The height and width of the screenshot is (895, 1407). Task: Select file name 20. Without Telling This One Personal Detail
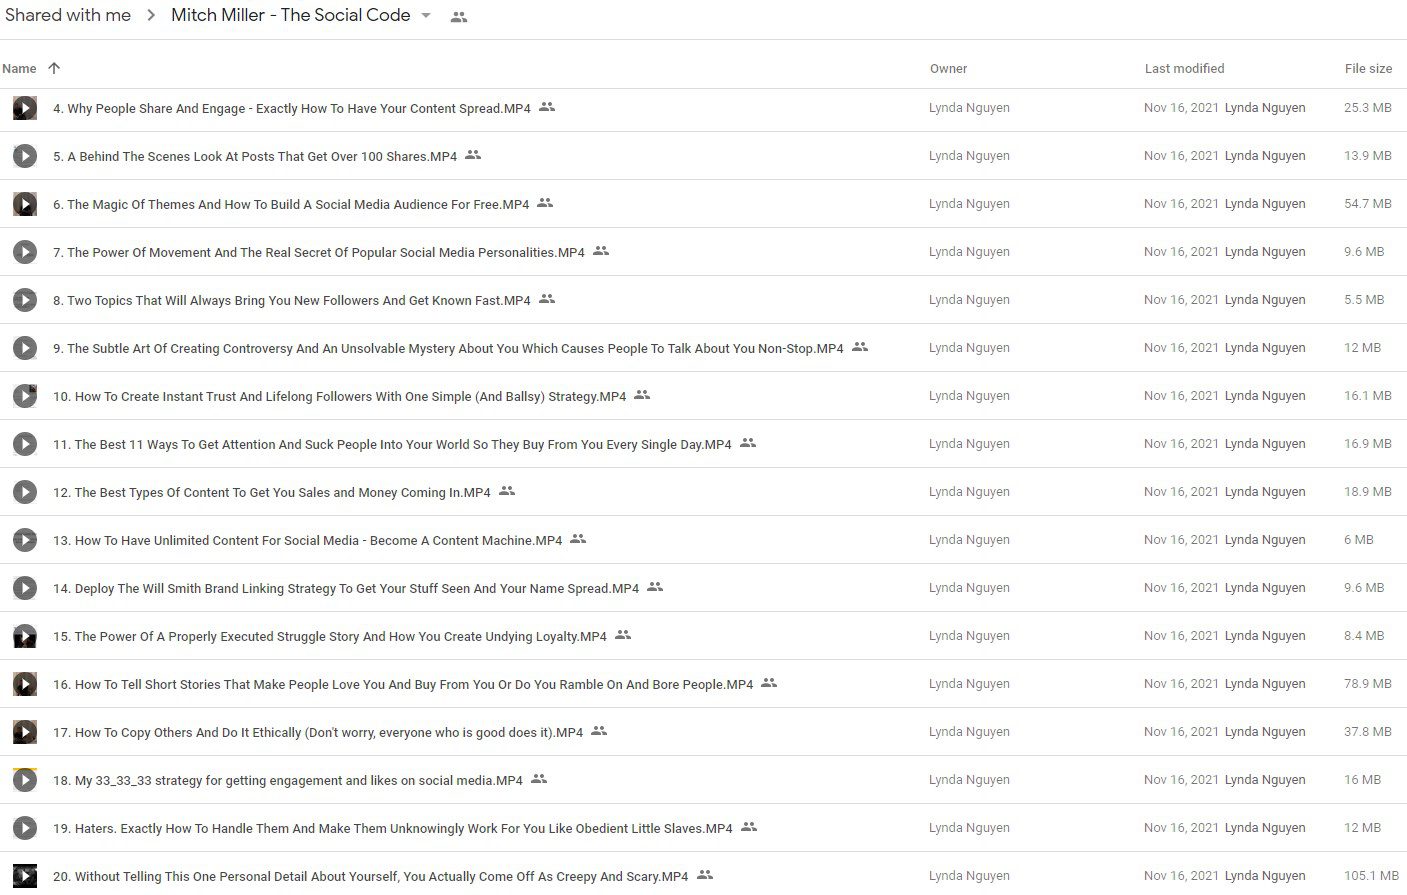pos(371,876)
